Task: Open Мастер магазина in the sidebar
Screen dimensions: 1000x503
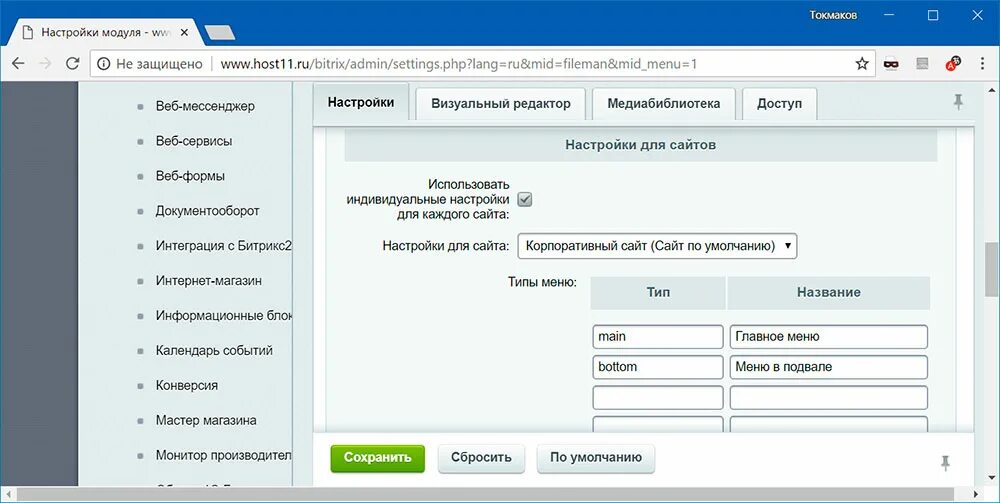Action: pos(206,421)
